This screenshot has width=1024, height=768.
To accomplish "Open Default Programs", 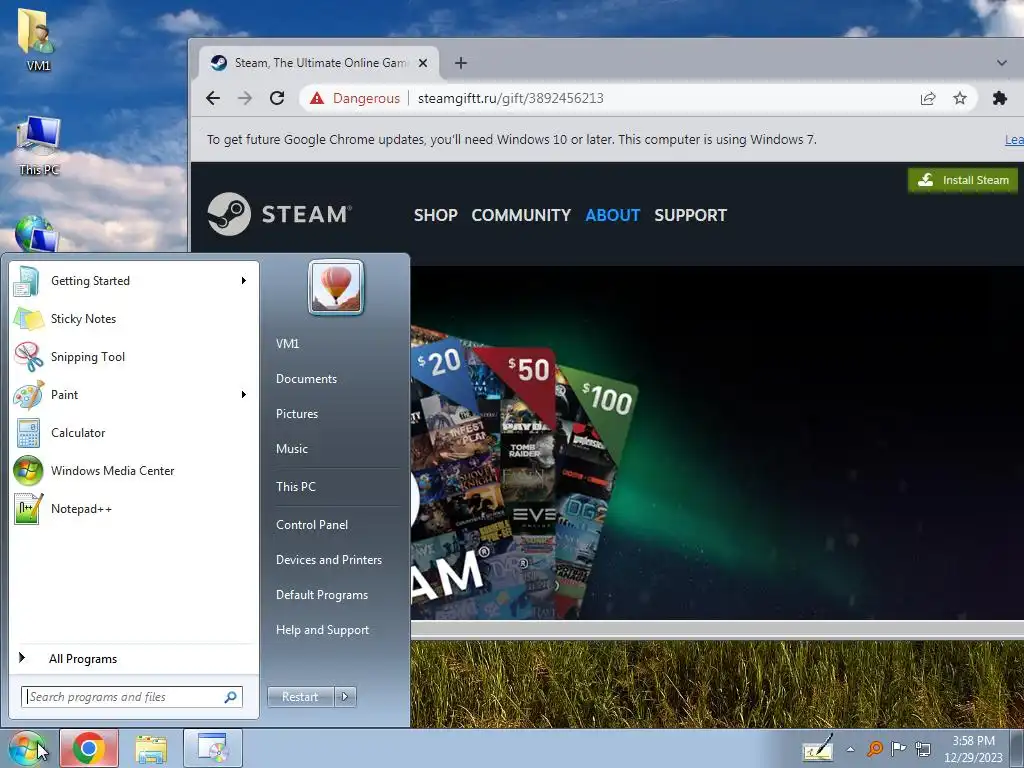I will pyautogui.click(x=322, y=595).
